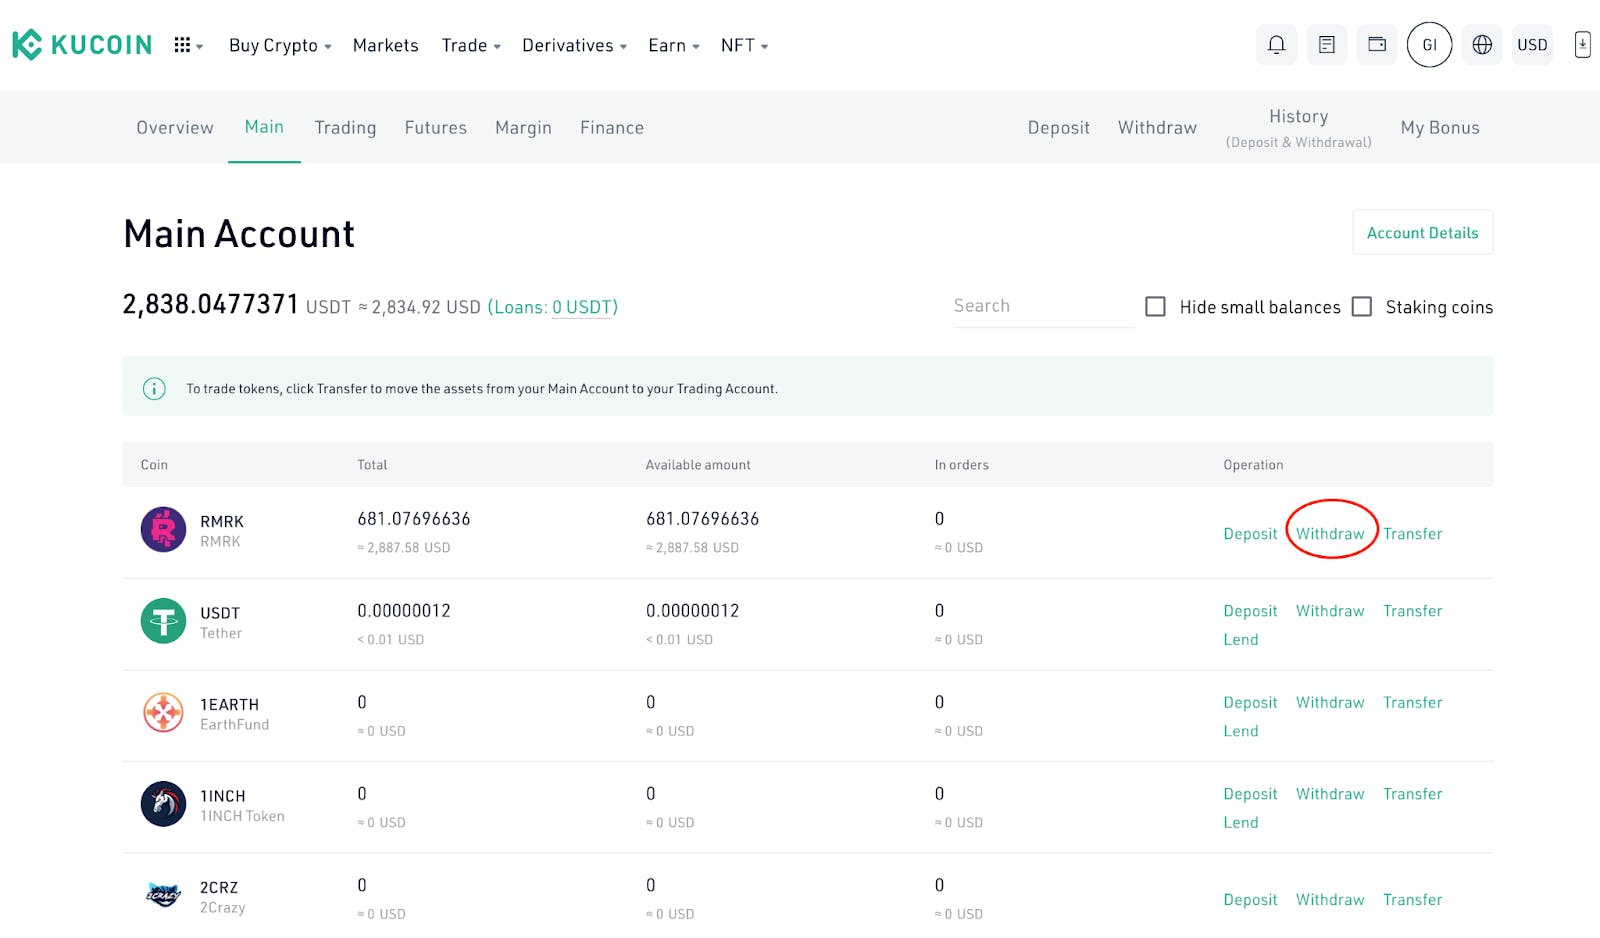
Task: Open My Bonus page
Action: (x=1439, y=127)
